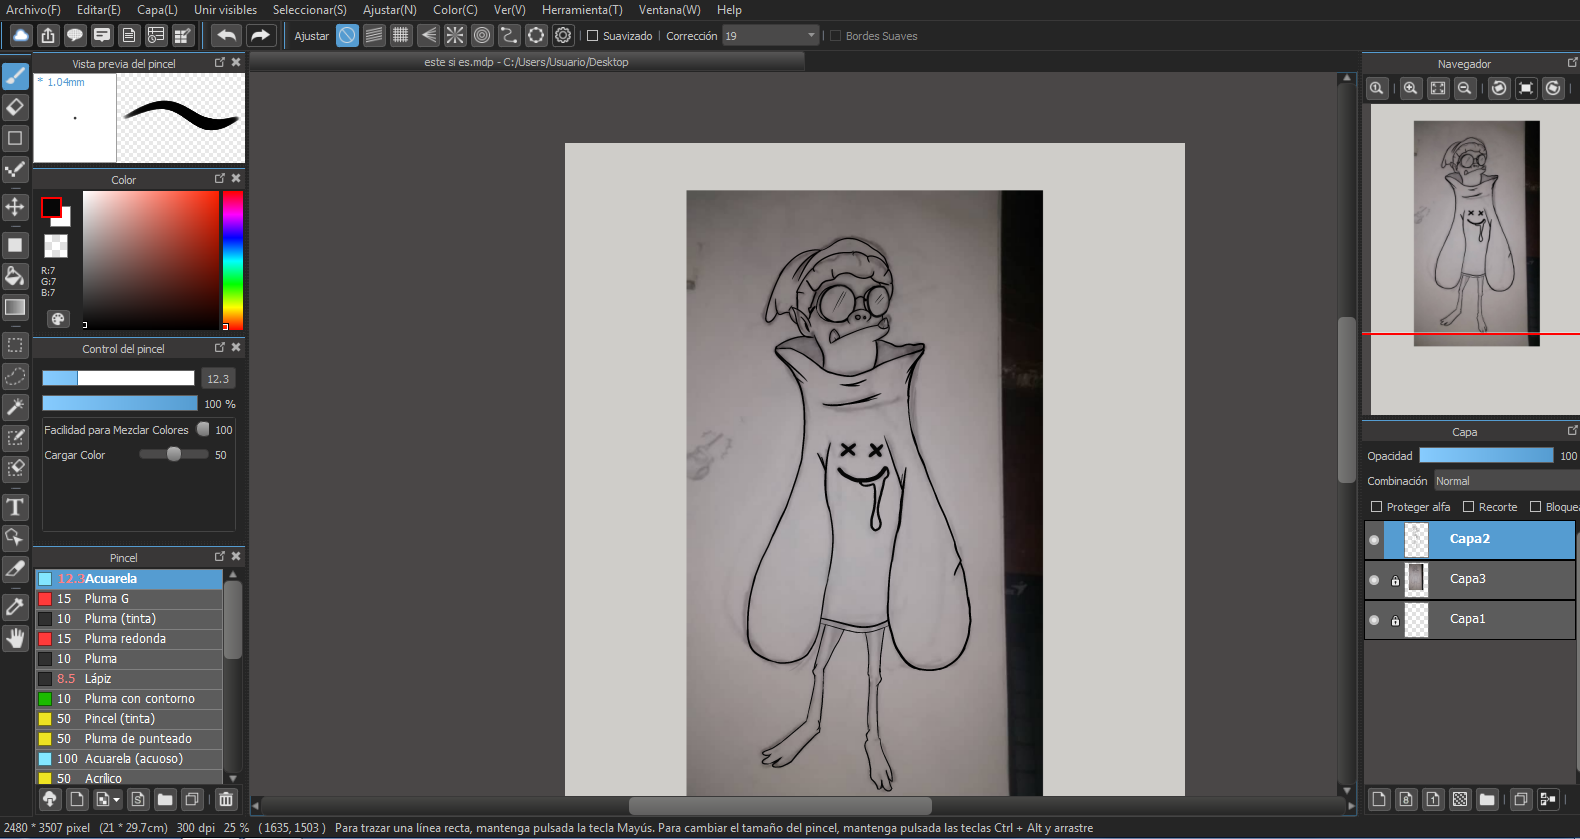Open add-brush dropdown arrow in Pincel panel
The height and width of the screenshot is (839, 1580).
pos(116,799)
